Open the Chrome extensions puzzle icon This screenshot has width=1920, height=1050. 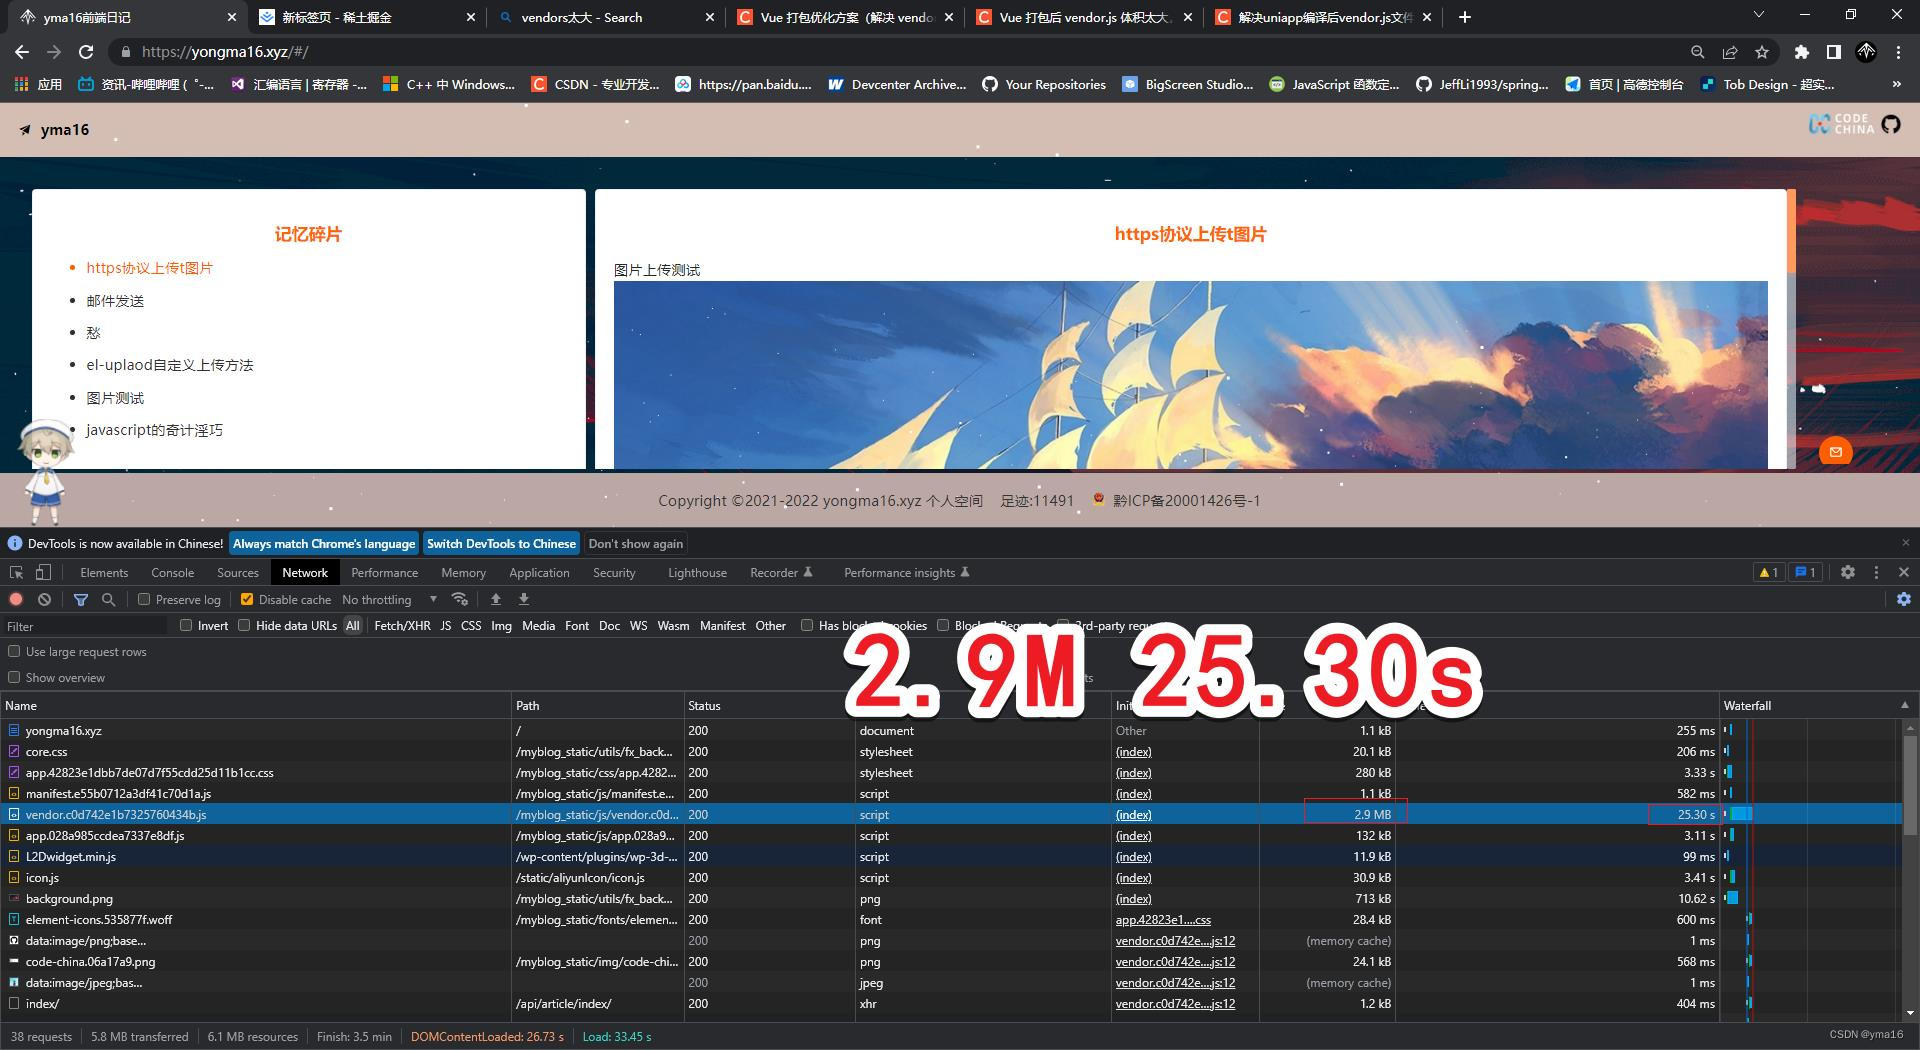click(x=1801, y=52)
